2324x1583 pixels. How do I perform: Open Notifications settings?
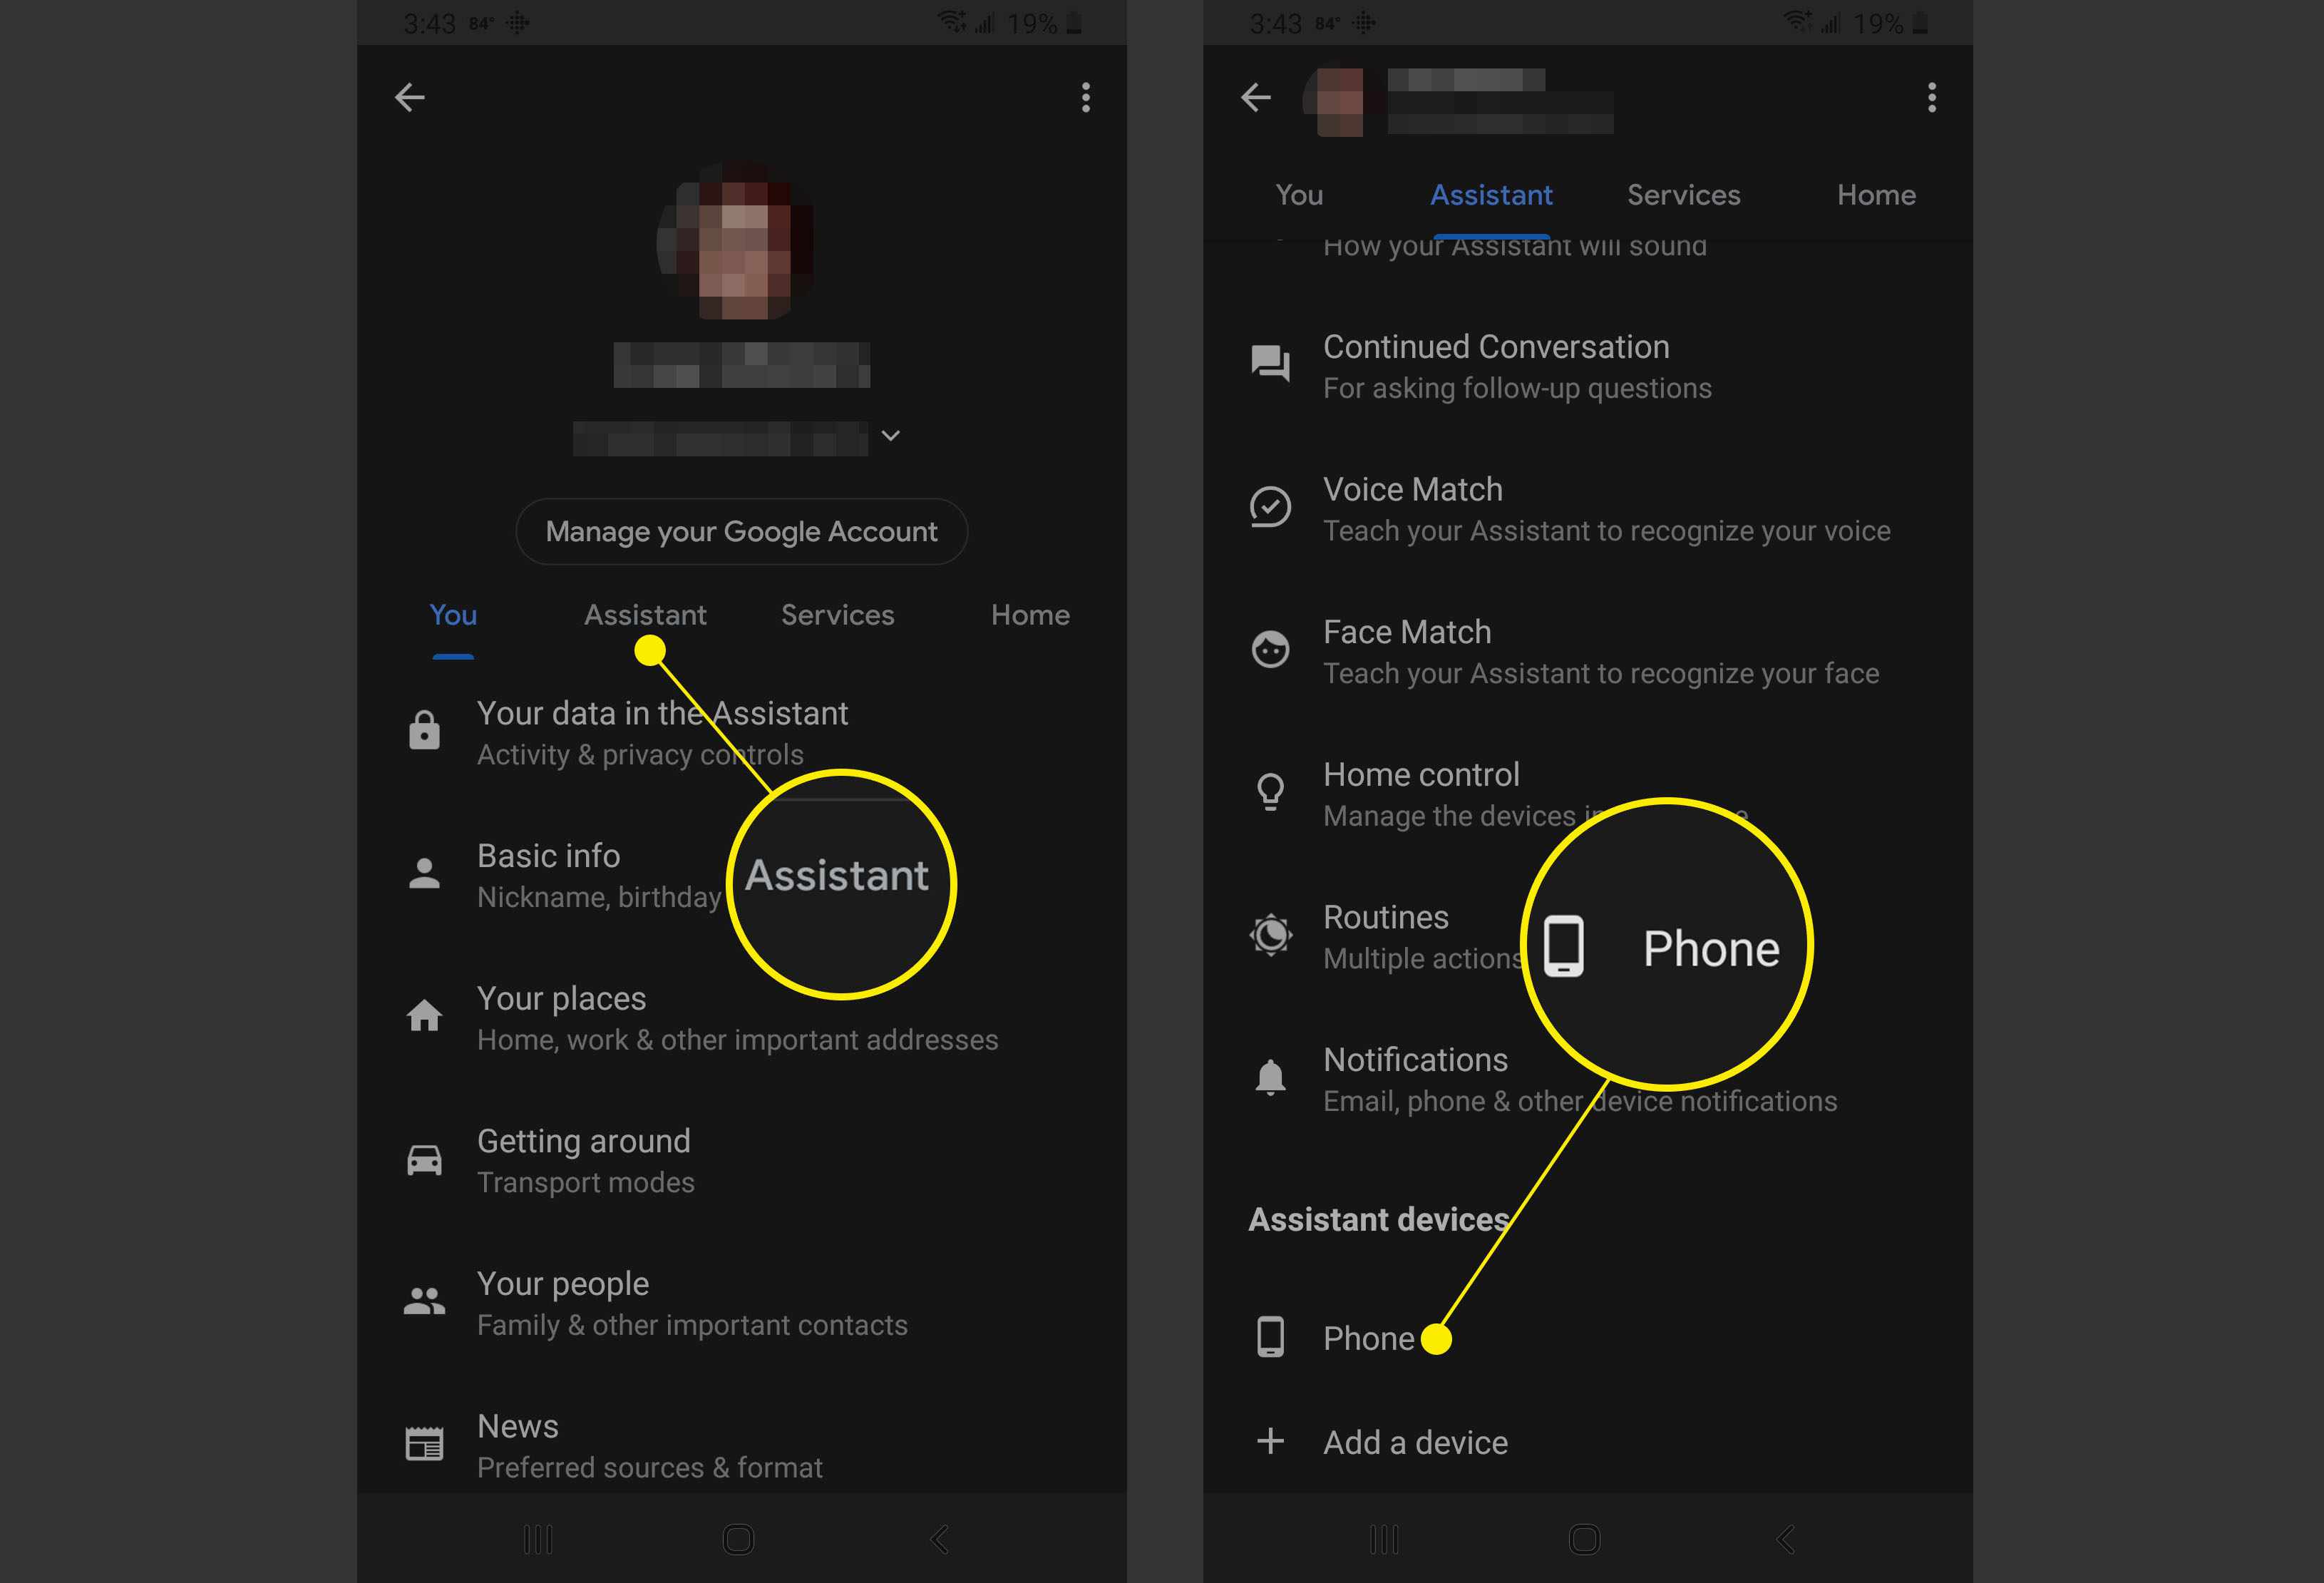click(1587, 1079)
